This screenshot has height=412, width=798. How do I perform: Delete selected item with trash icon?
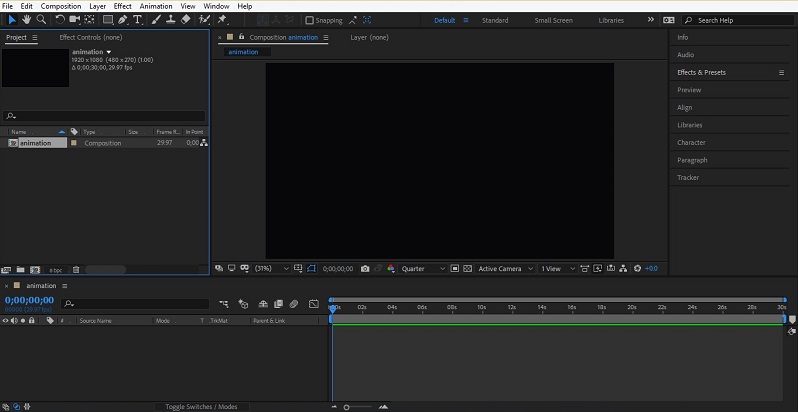coord(76,269)
